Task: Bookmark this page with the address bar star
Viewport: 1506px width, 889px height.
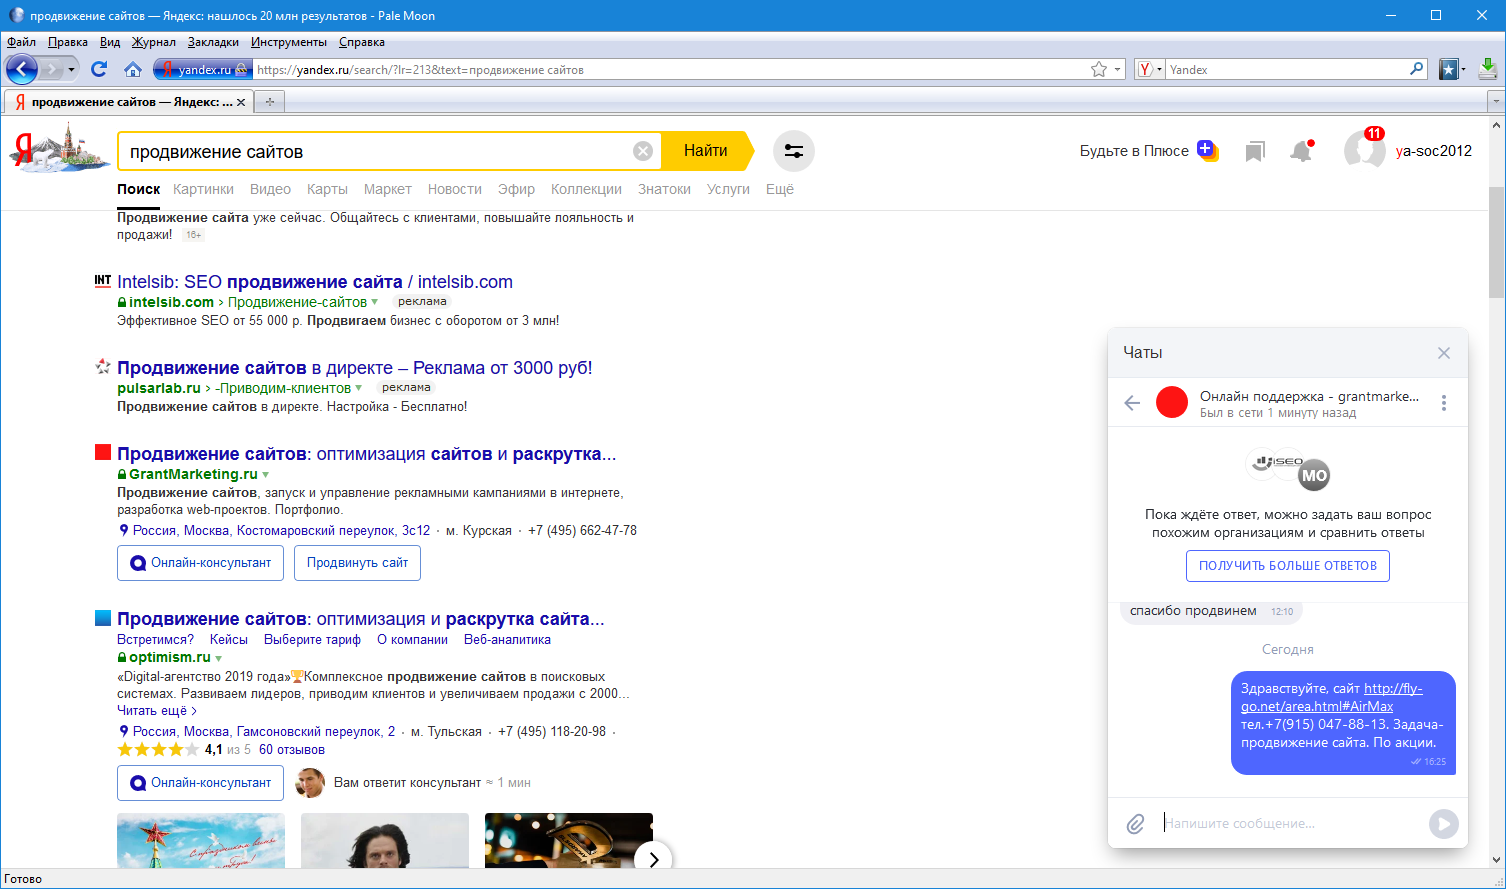Action: pyautogui.click(x=1099, y=69)
